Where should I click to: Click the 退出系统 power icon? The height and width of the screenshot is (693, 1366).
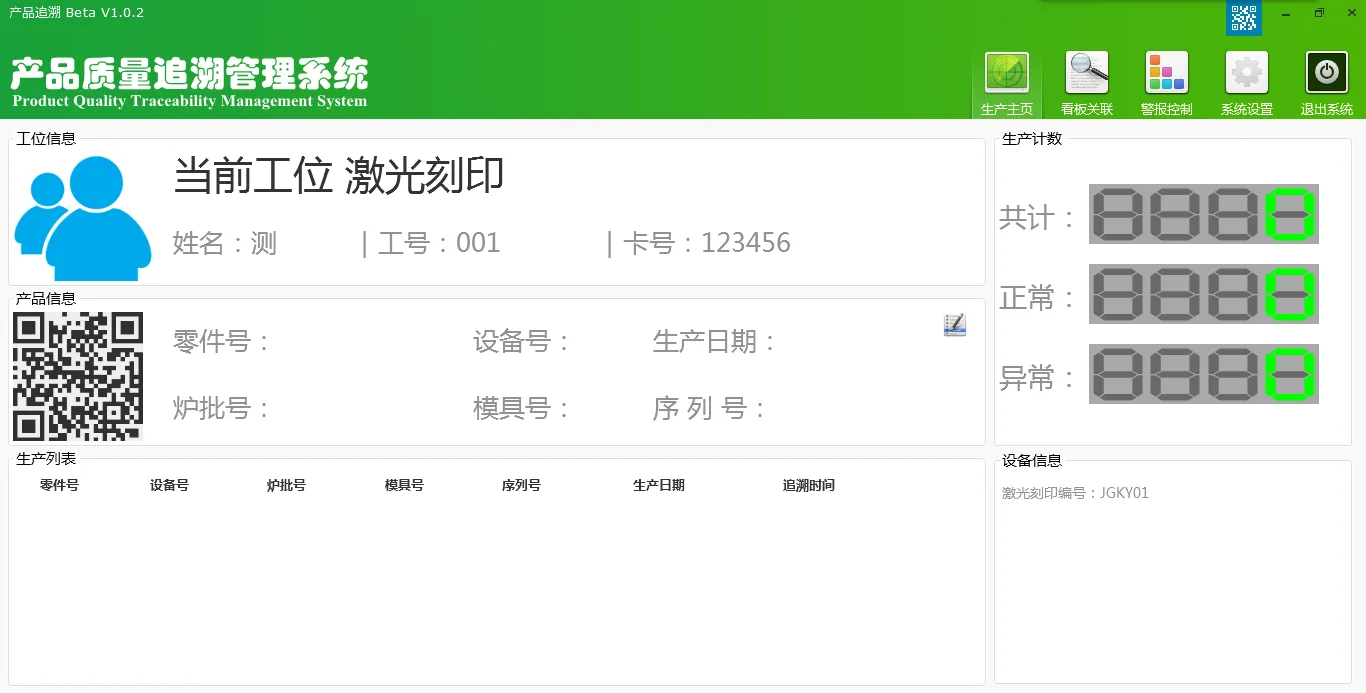pos(1326,74)
